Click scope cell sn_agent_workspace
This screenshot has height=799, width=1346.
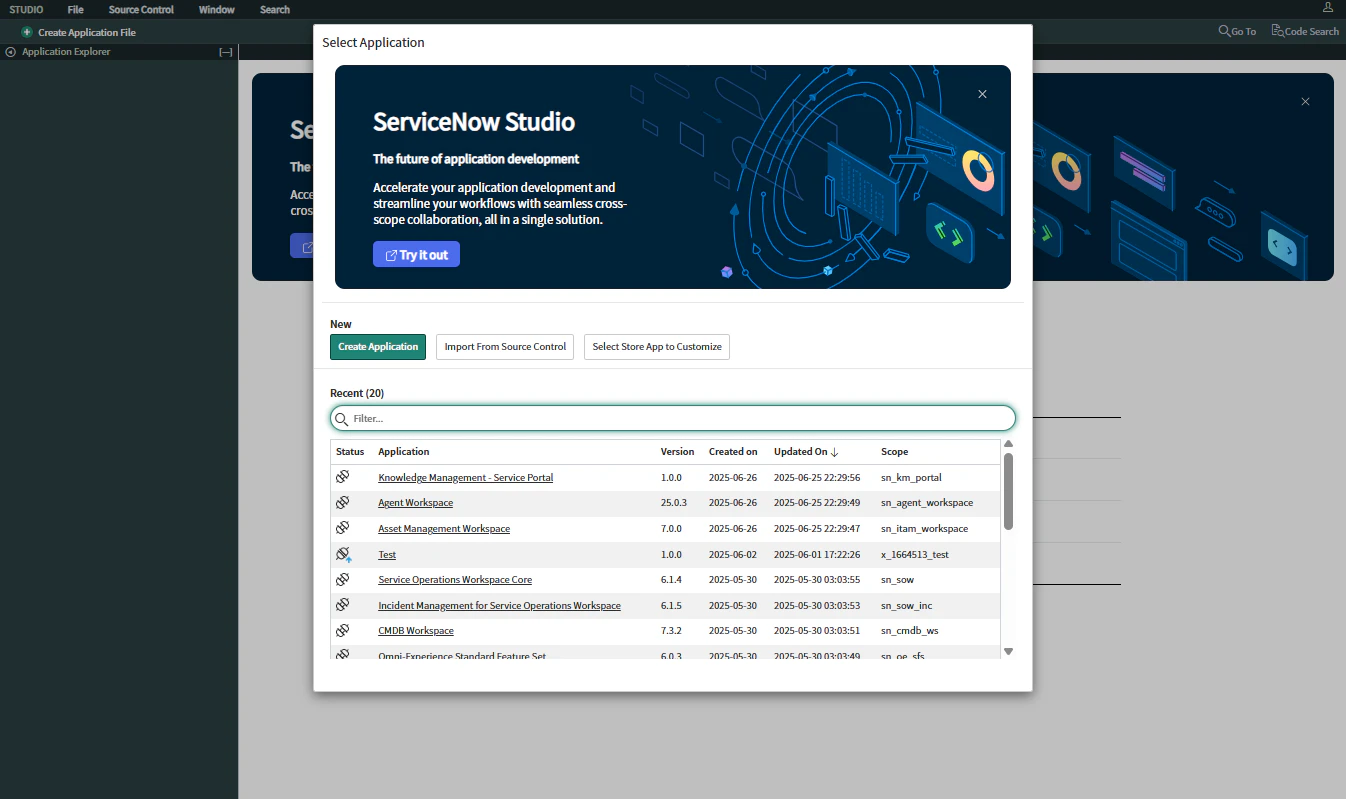click(x=927, y=503)
